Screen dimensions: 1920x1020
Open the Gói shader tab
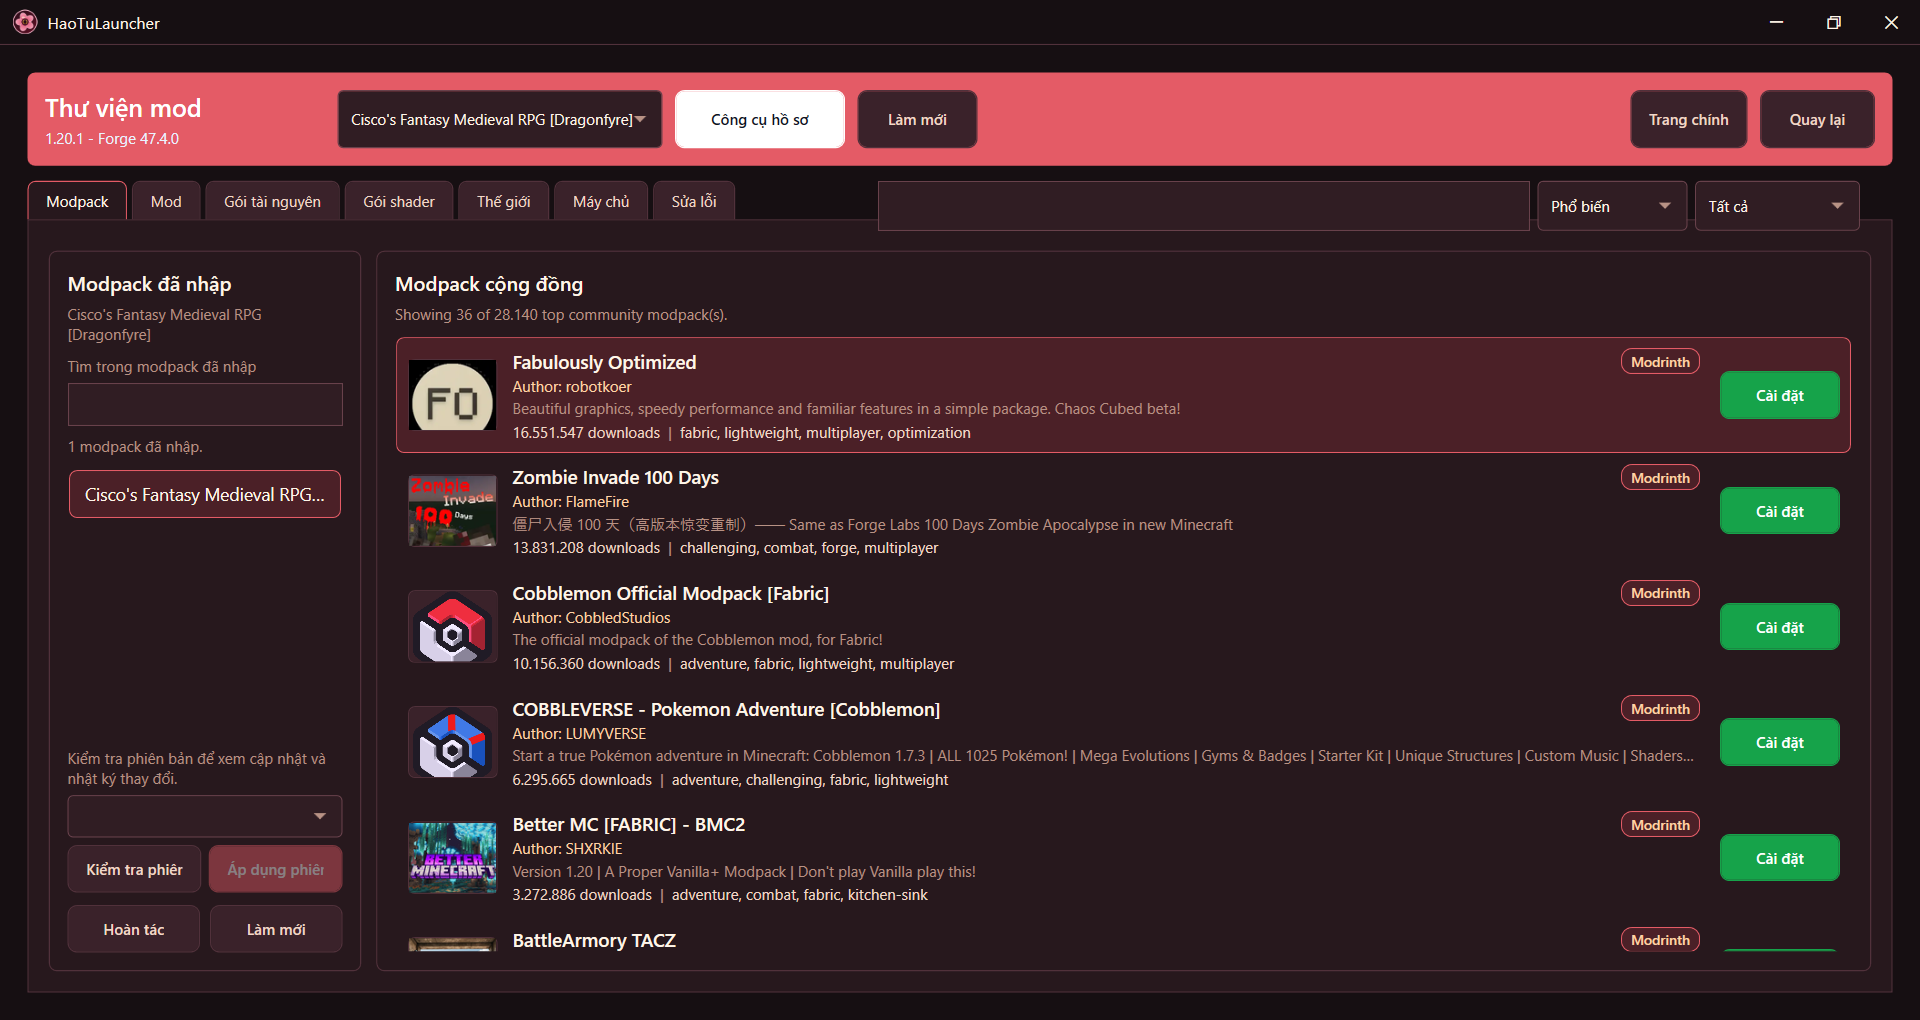399,201
